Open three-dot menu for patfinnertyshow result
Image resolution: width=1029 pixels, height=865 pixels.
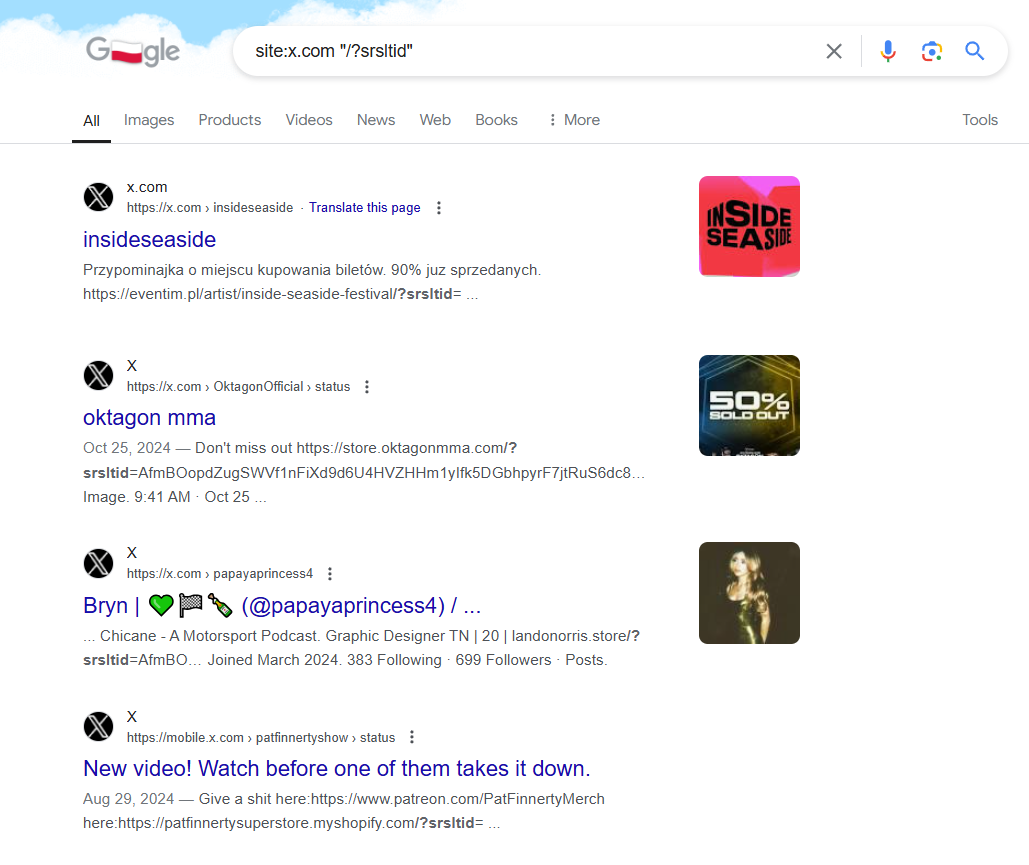click(x=412, y=737)
